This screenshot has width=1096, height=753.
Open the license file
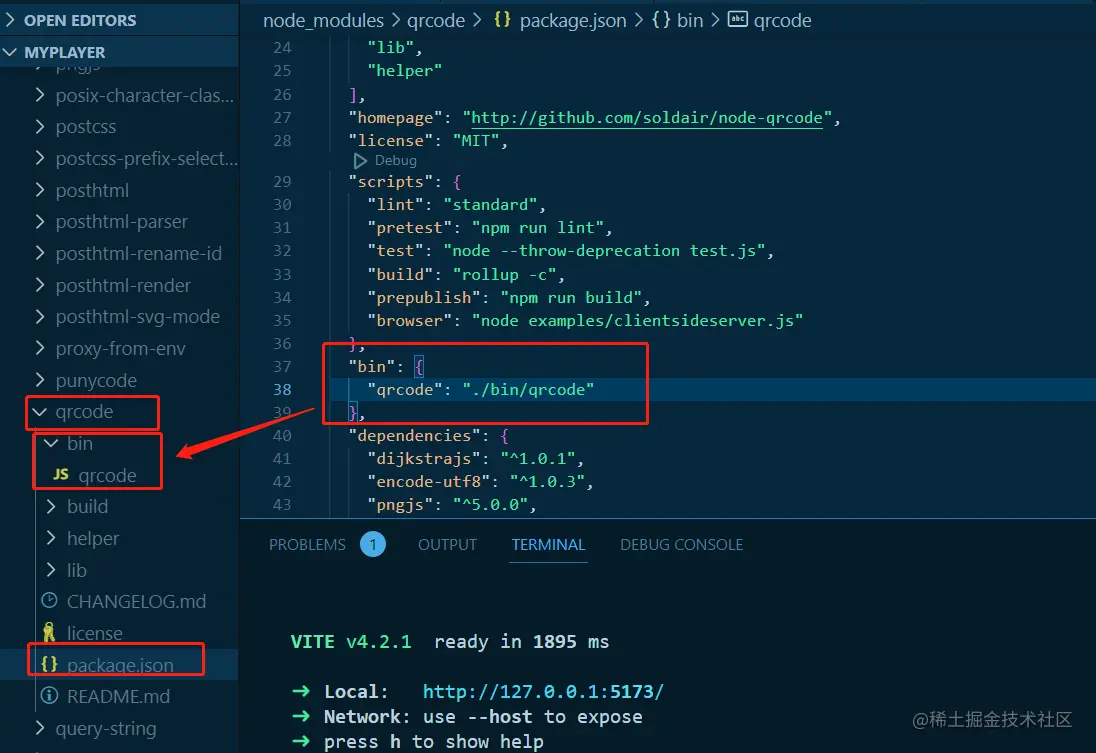pos(94,633)
